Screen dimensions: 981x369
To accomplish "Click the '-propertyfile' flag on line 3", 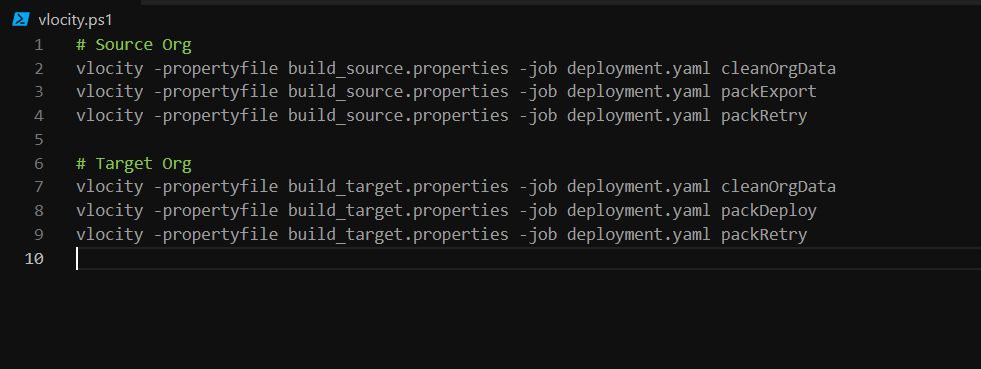I will click(216, 92).
